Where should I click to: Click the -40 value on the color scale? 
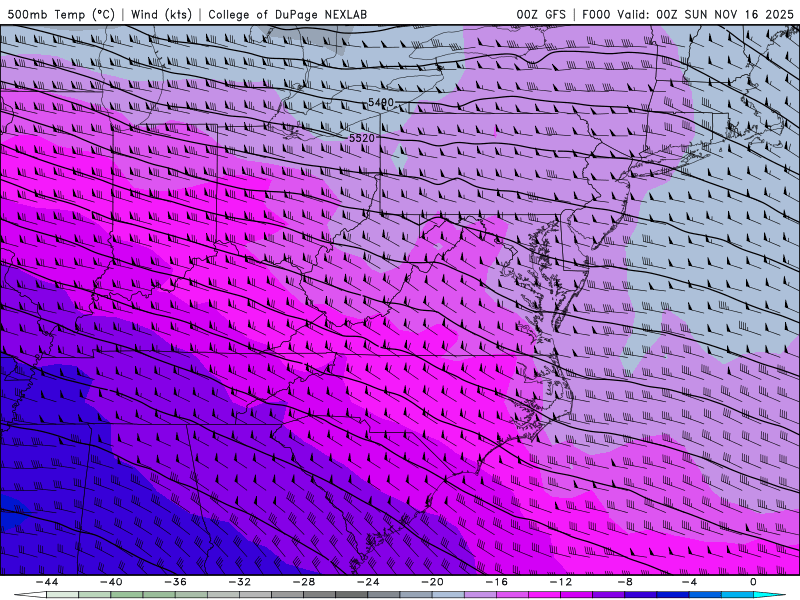click(111, 582)
